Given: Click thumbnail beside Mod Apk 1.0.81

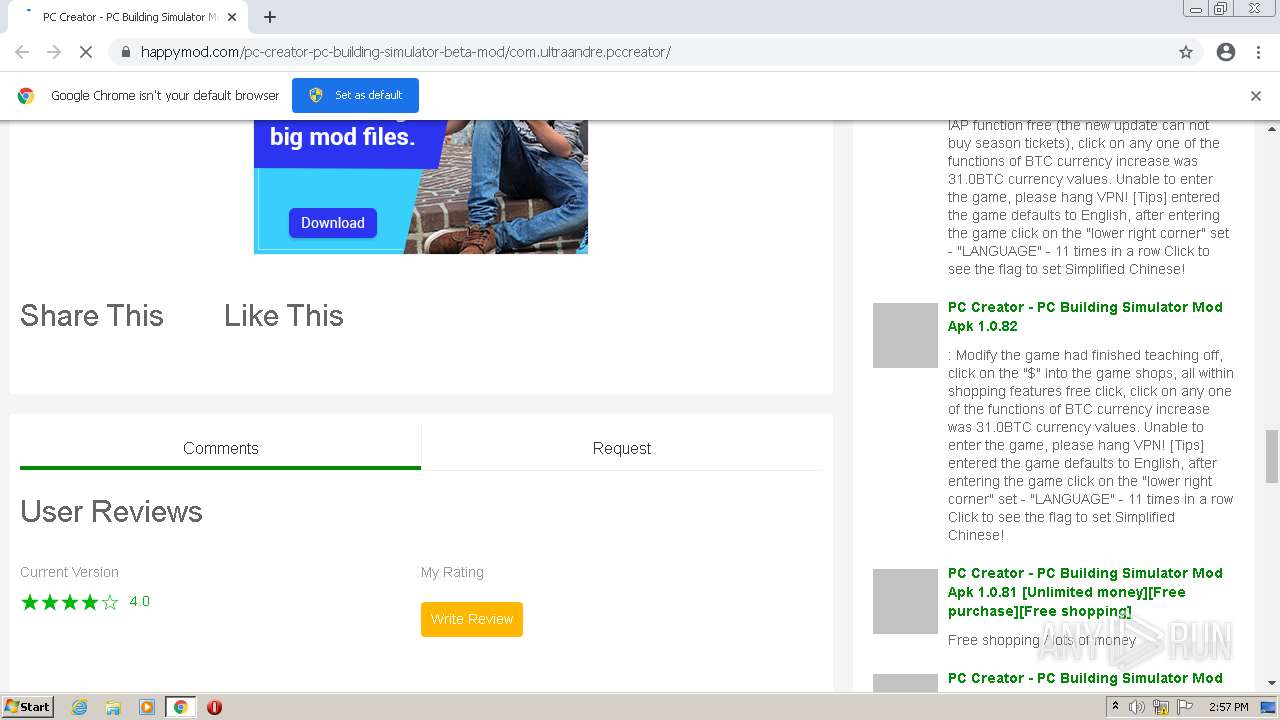Looking at the screenshot, I should (905, 601).
